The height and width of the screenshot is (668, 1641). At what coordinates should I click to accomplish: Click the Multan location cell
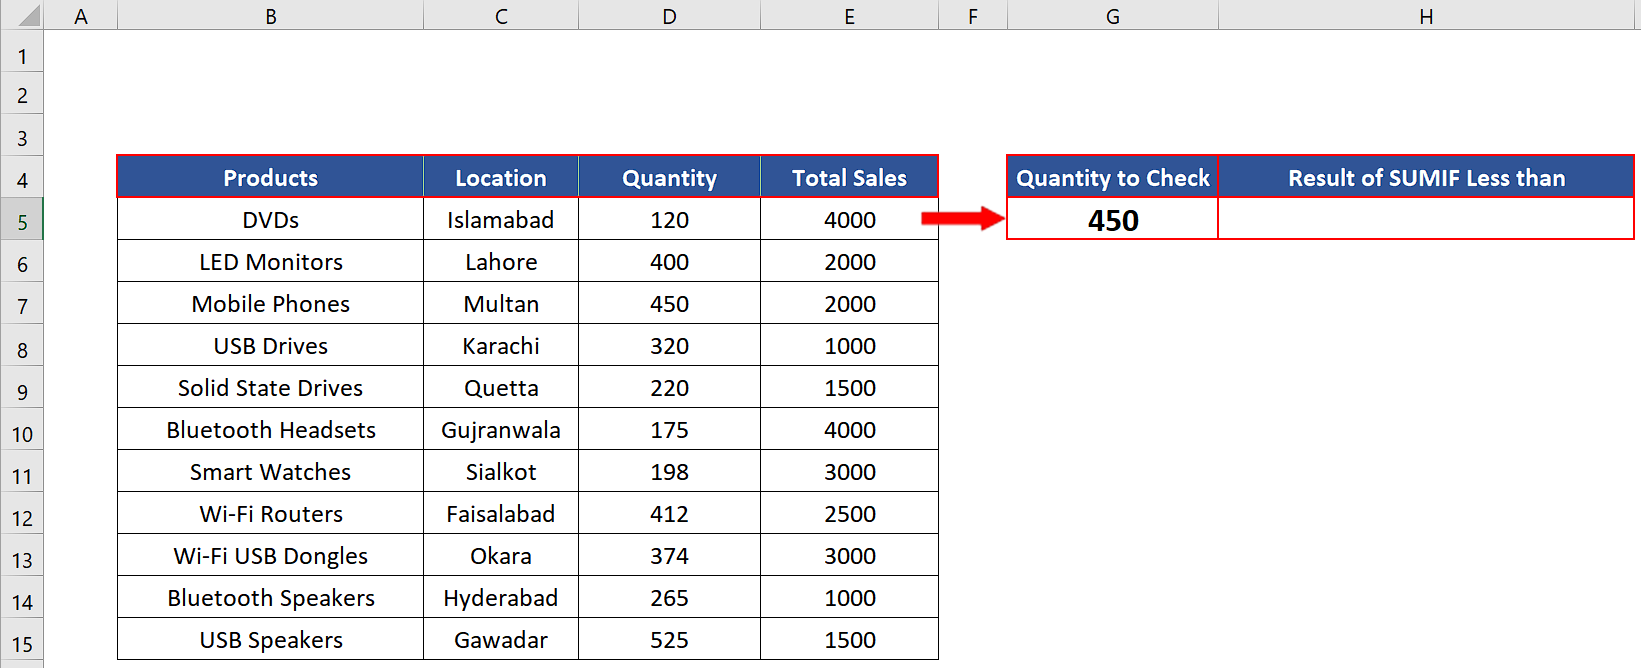[501, 303]
